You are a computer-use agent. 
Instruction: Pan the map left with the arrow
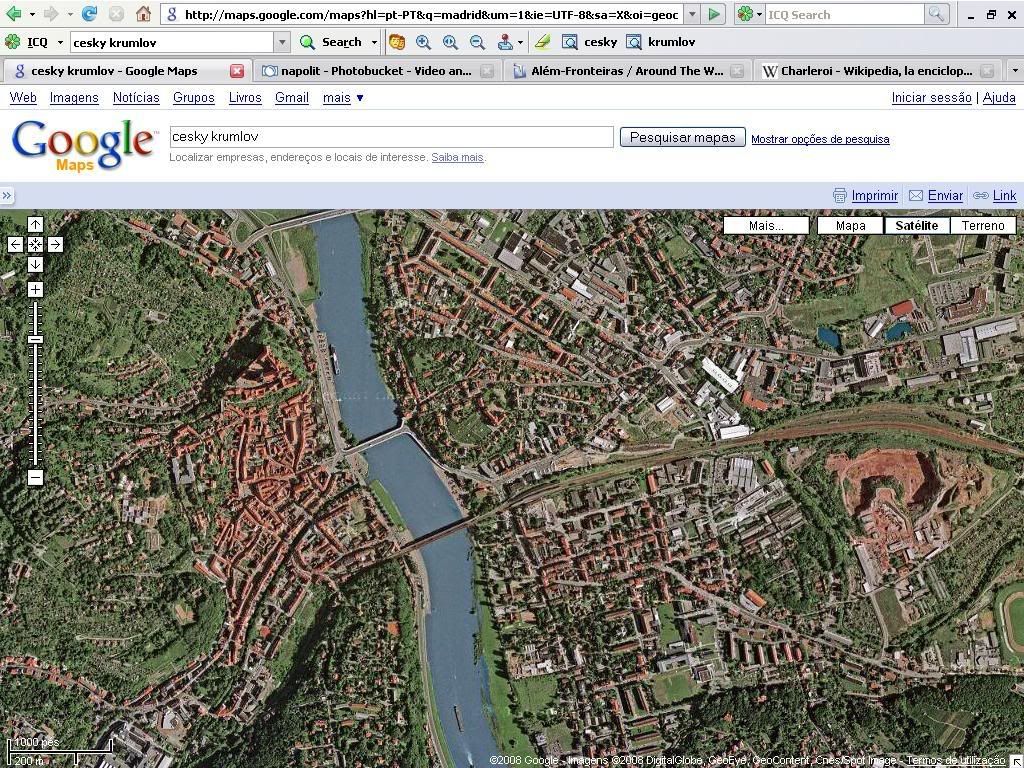[x=15, y=244]
